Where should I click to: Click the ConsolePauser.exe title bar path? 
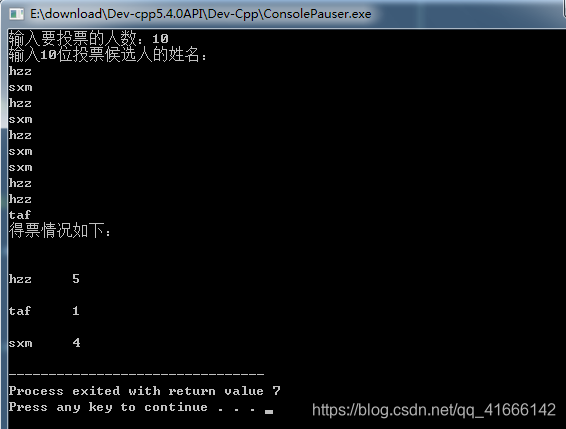200,14
